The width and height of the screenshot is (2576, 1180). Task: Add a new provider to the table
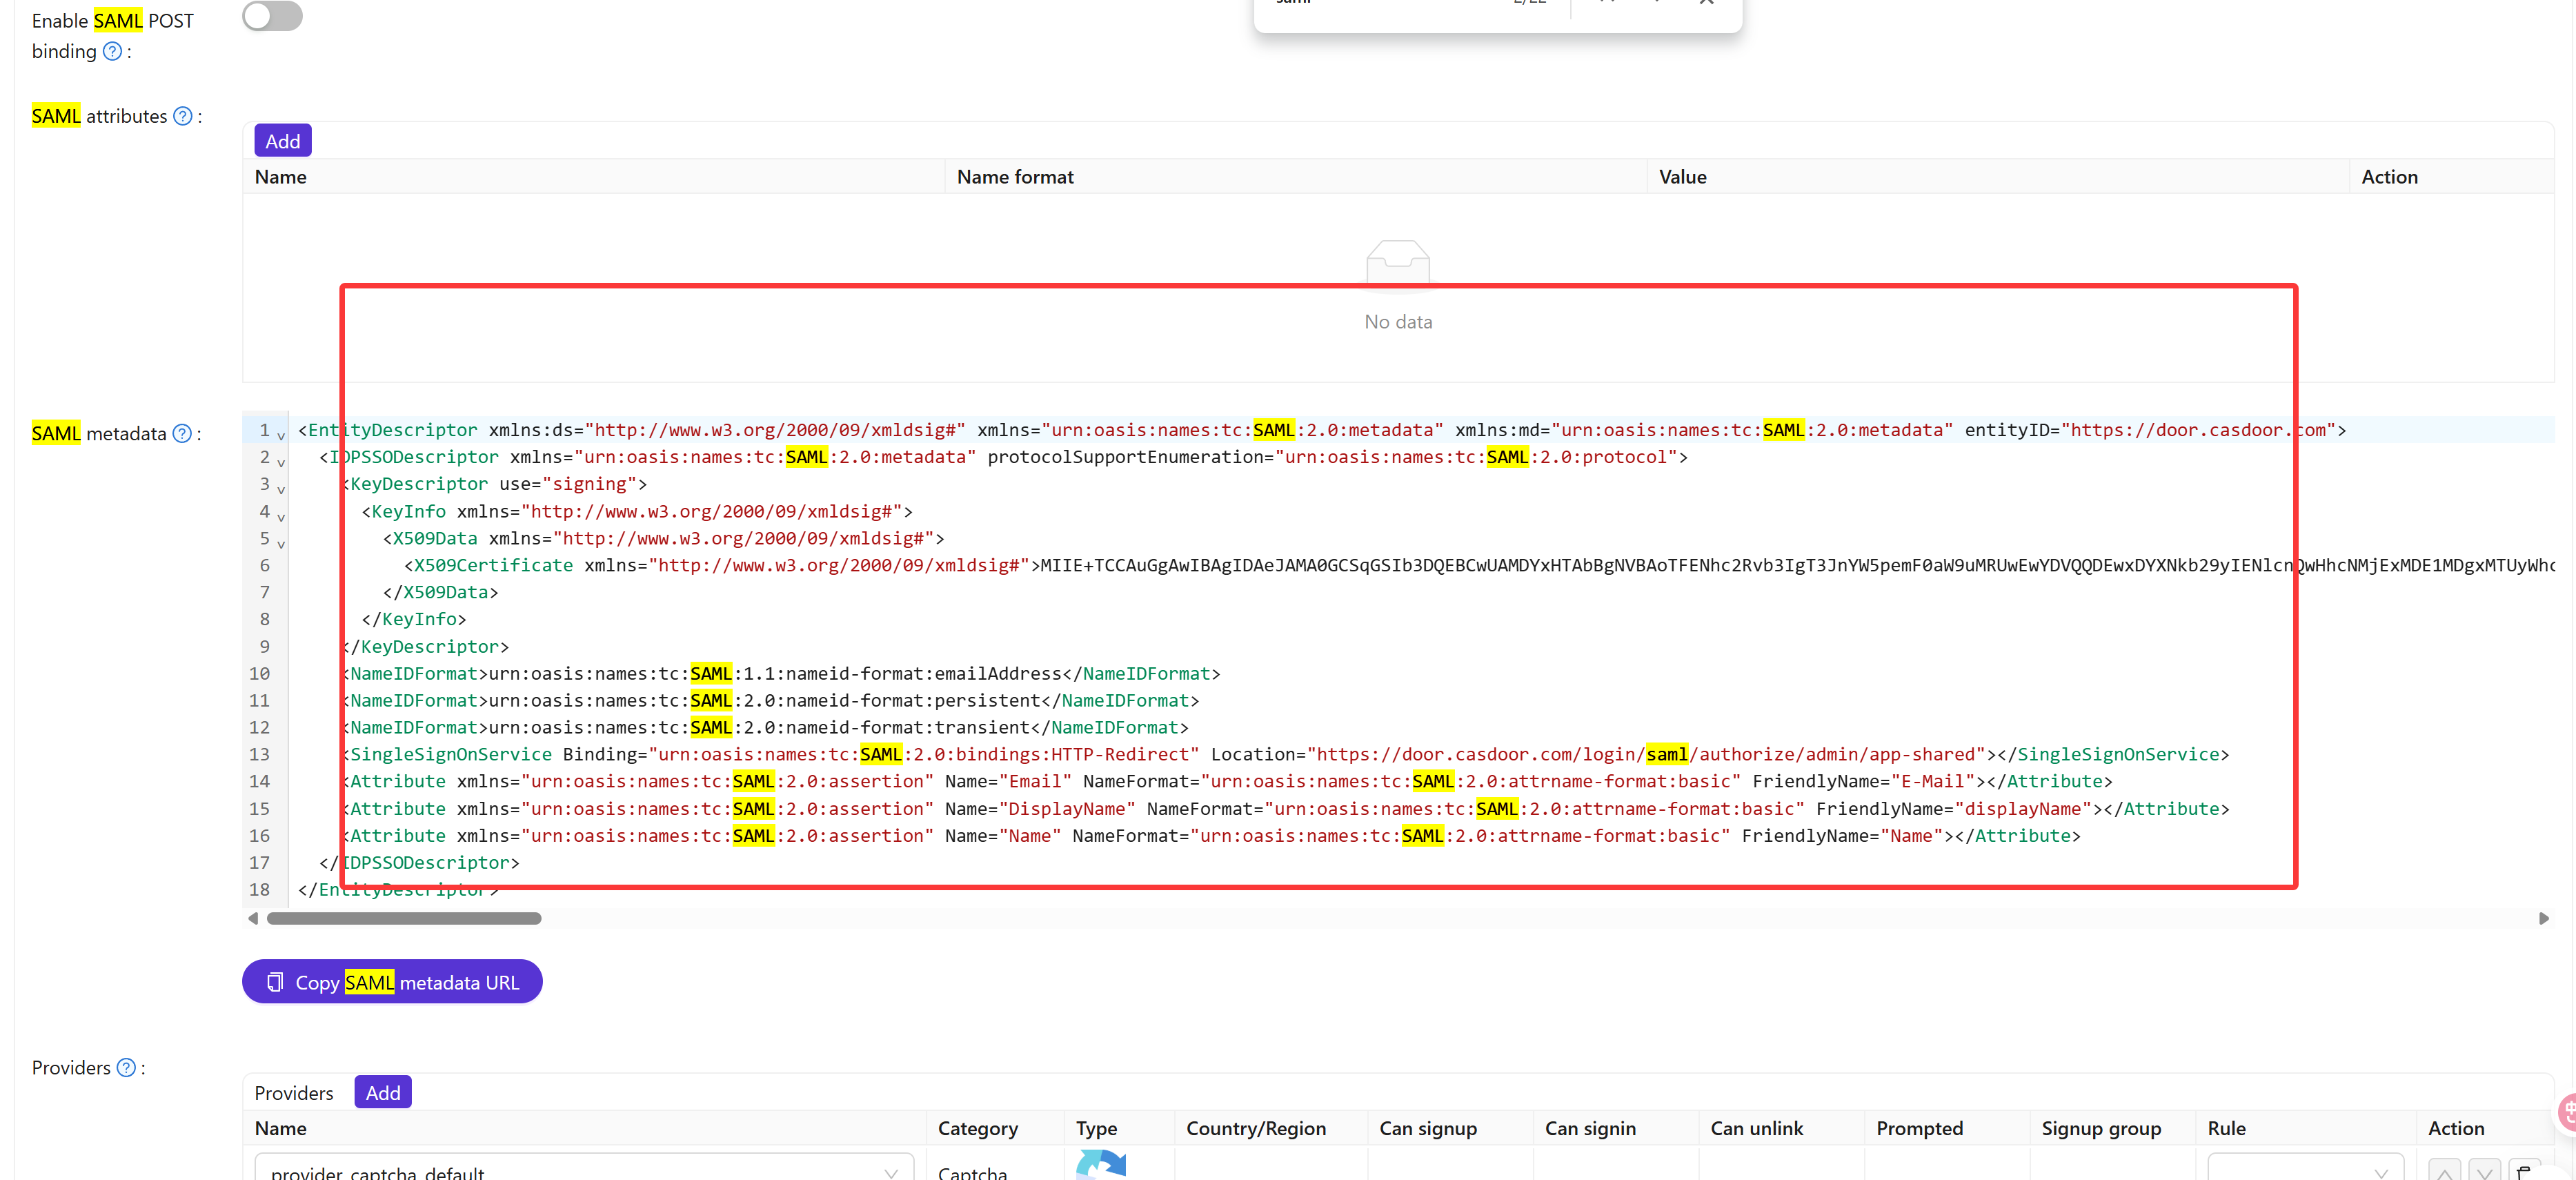click(383, 1092)
